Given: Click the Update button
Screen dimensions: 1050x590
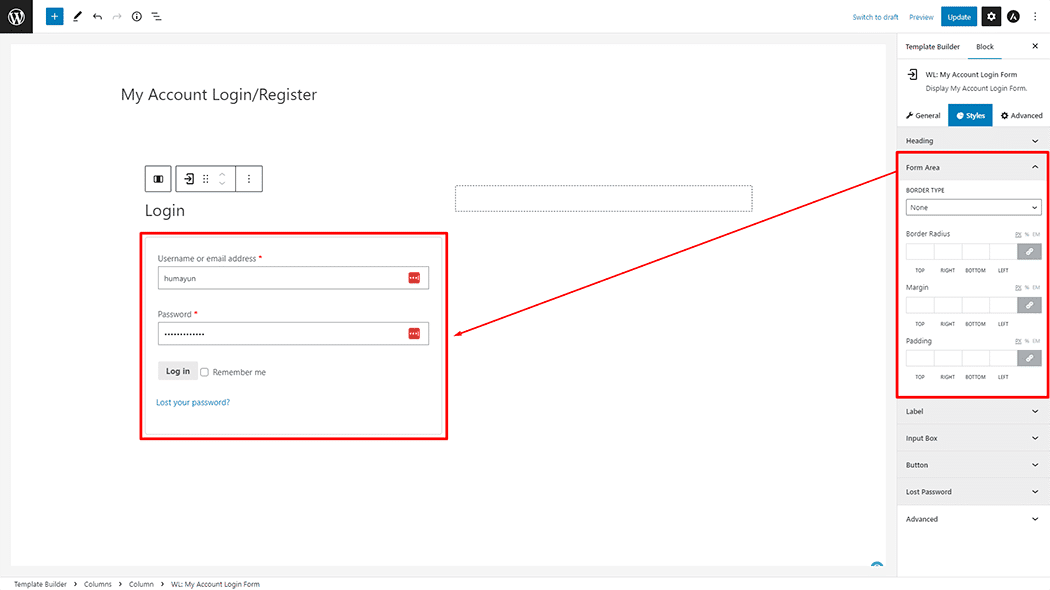Looking at the screenshot, I should pos(958,16).
